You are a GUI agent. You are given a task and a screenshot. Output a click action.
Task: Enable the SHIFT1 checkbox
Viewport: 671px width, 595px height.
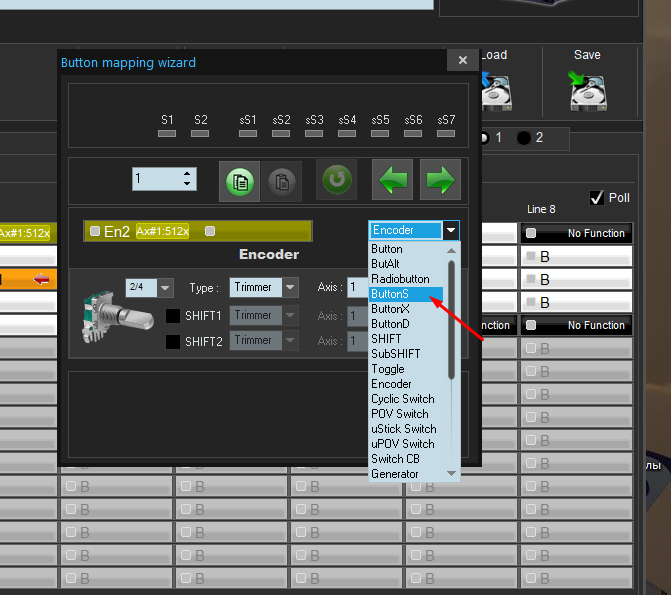pyautogui.click(x=173, y=316)
